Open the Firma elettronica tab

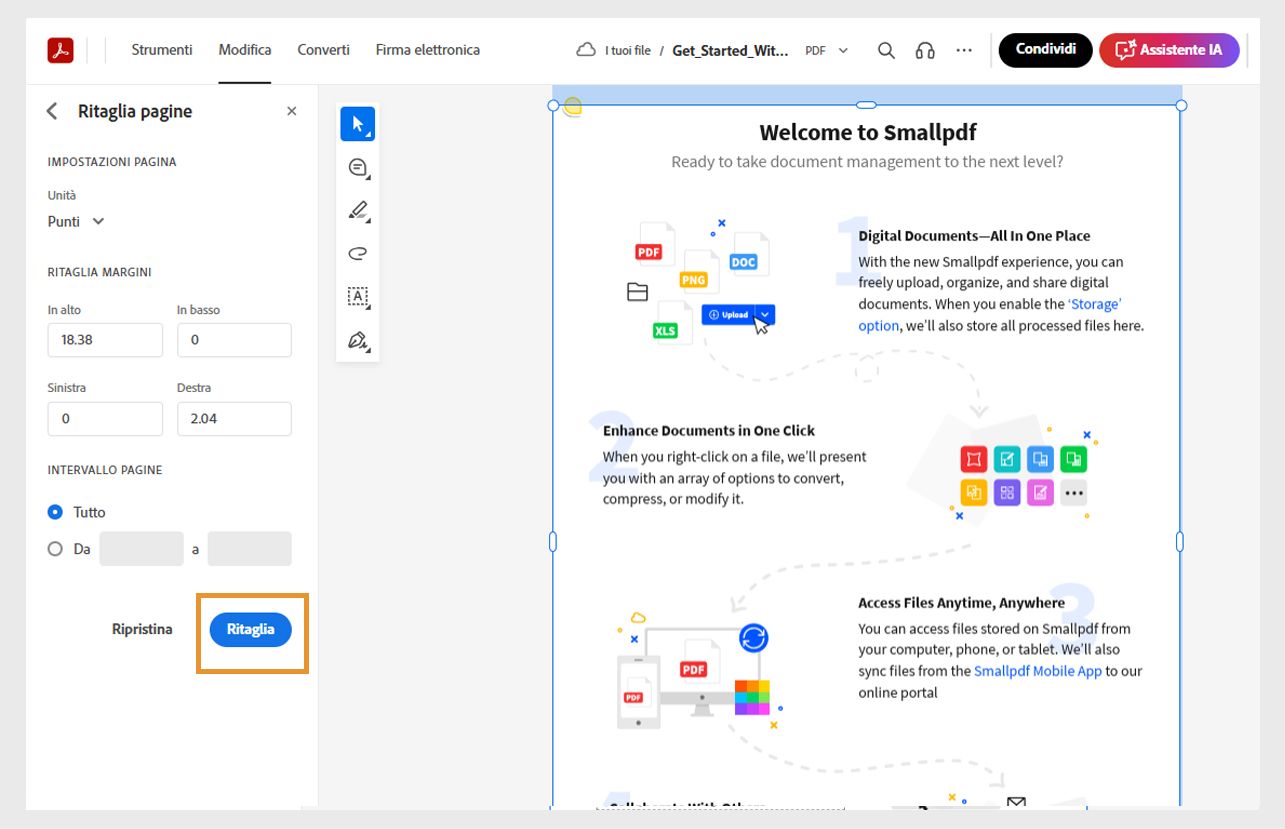click(x=428, y=50)
